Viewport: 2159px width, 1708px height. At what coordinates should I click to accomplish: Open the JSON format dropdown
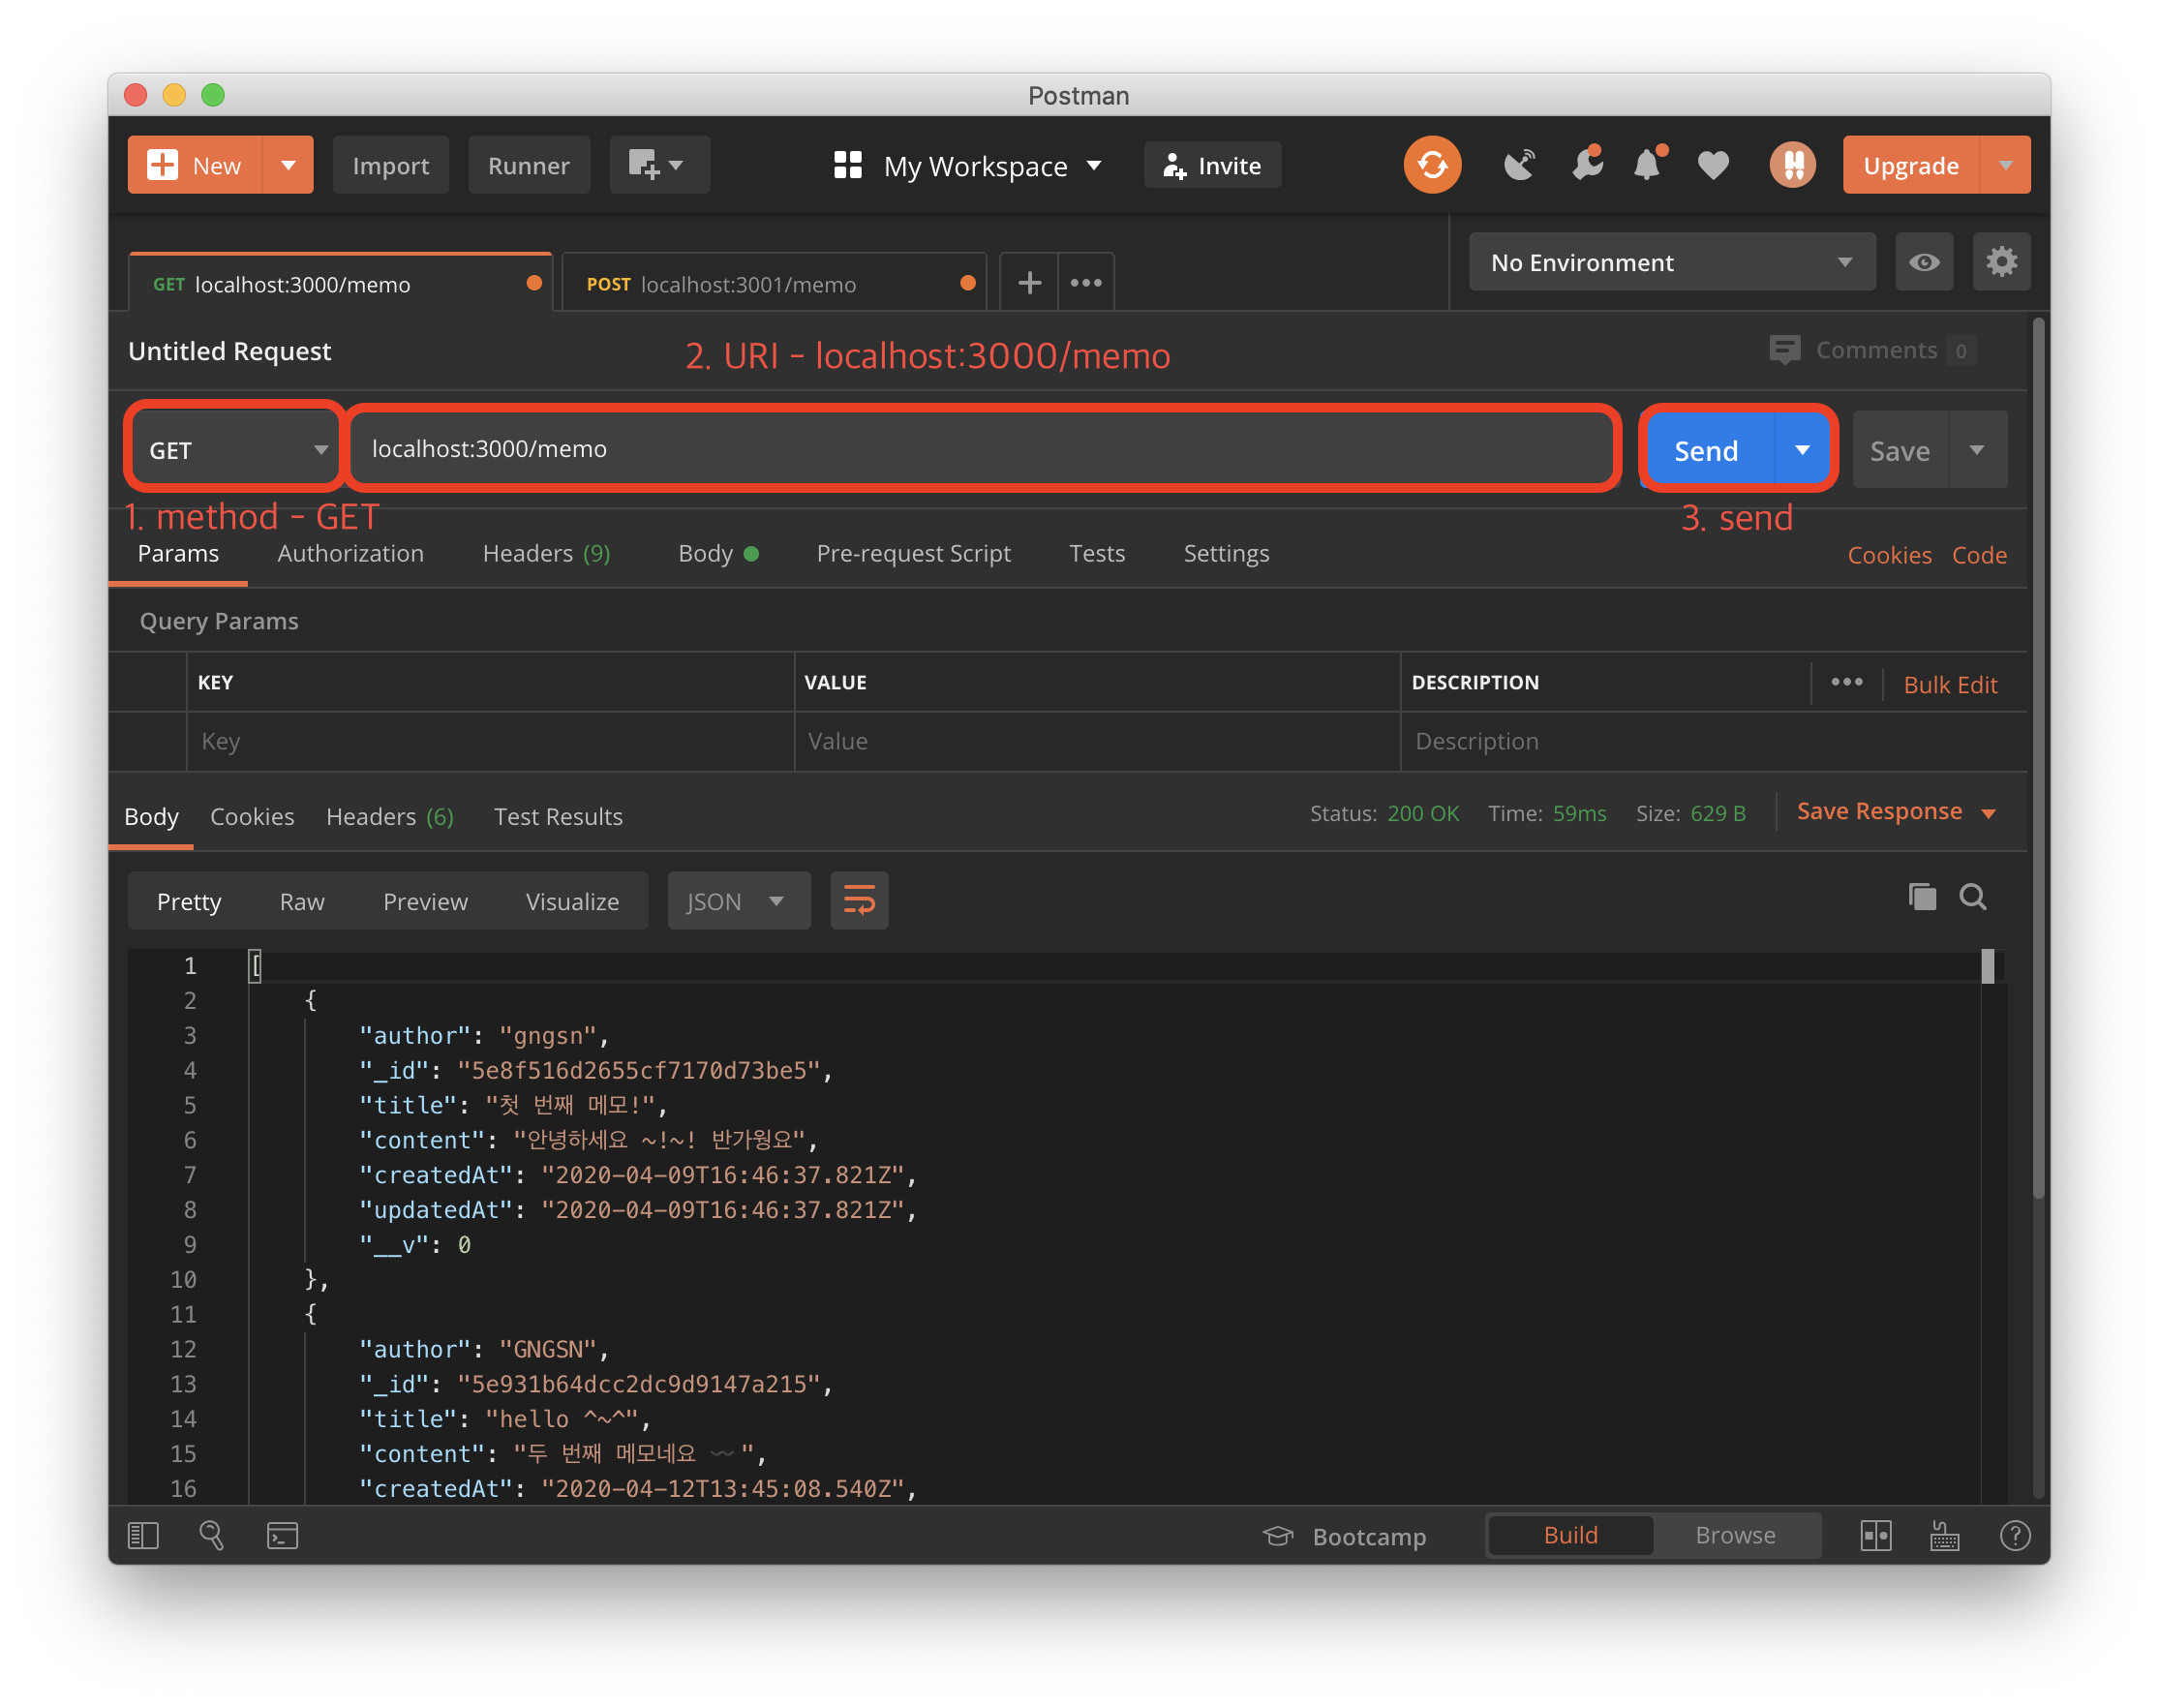pos(737,901)
